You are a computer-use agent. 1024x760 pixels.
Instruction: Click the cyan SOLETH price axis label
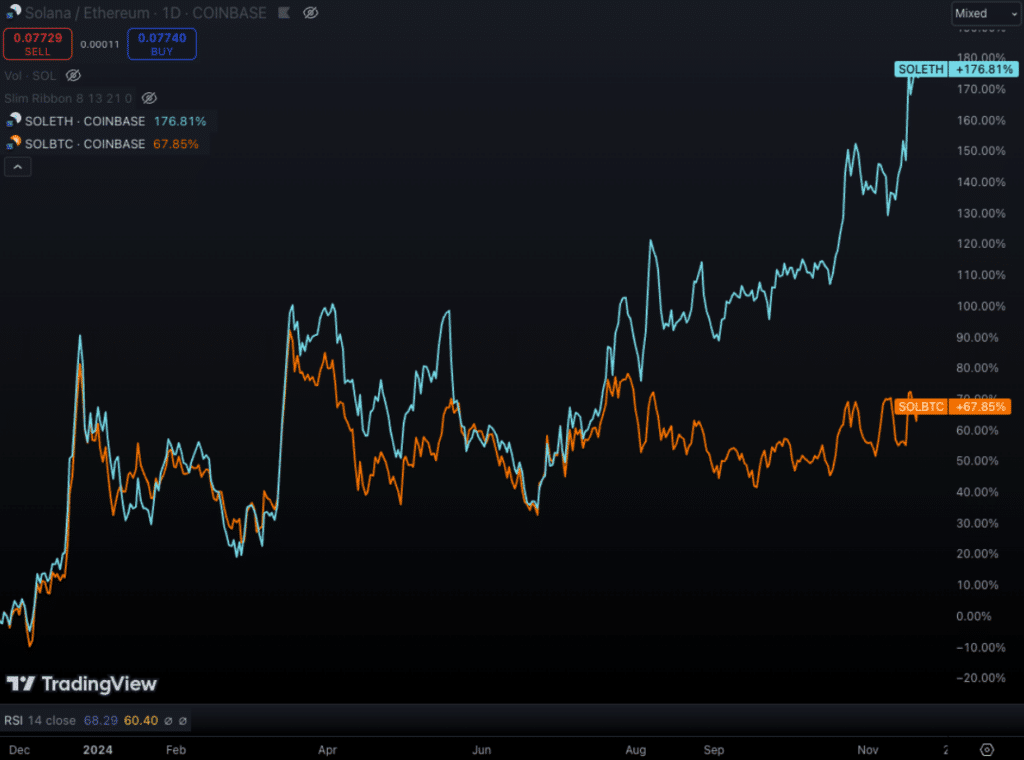(x=921, y=69)
